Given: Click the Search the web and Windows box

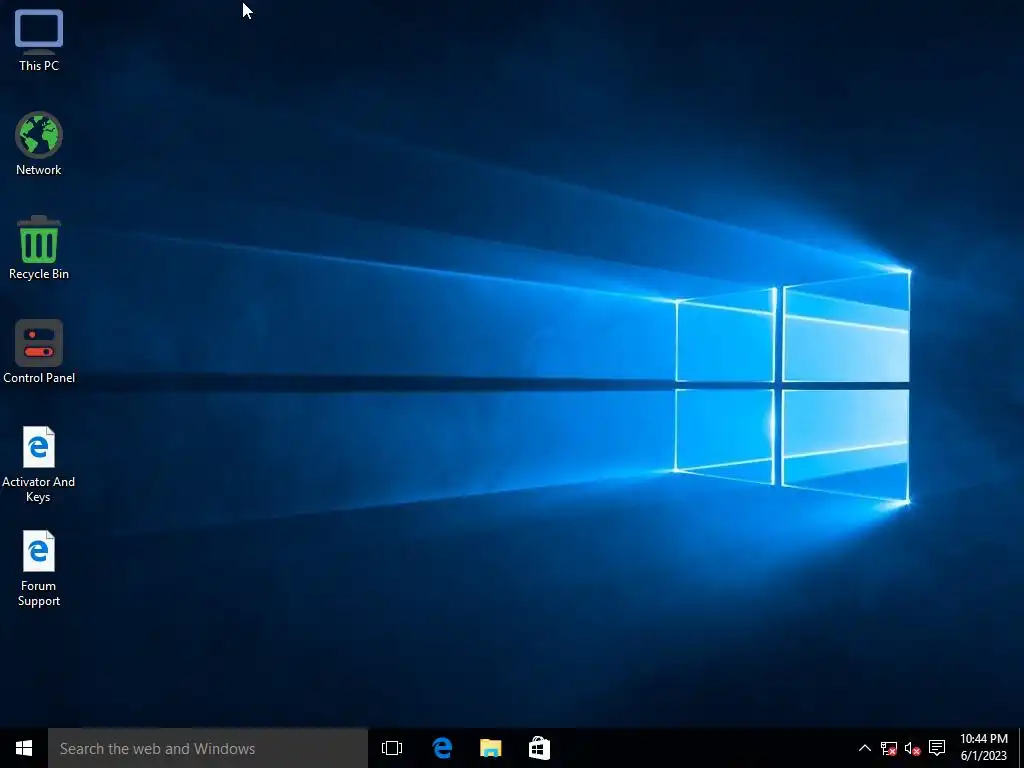Looking at the screenshot, I should click(208, 748).
